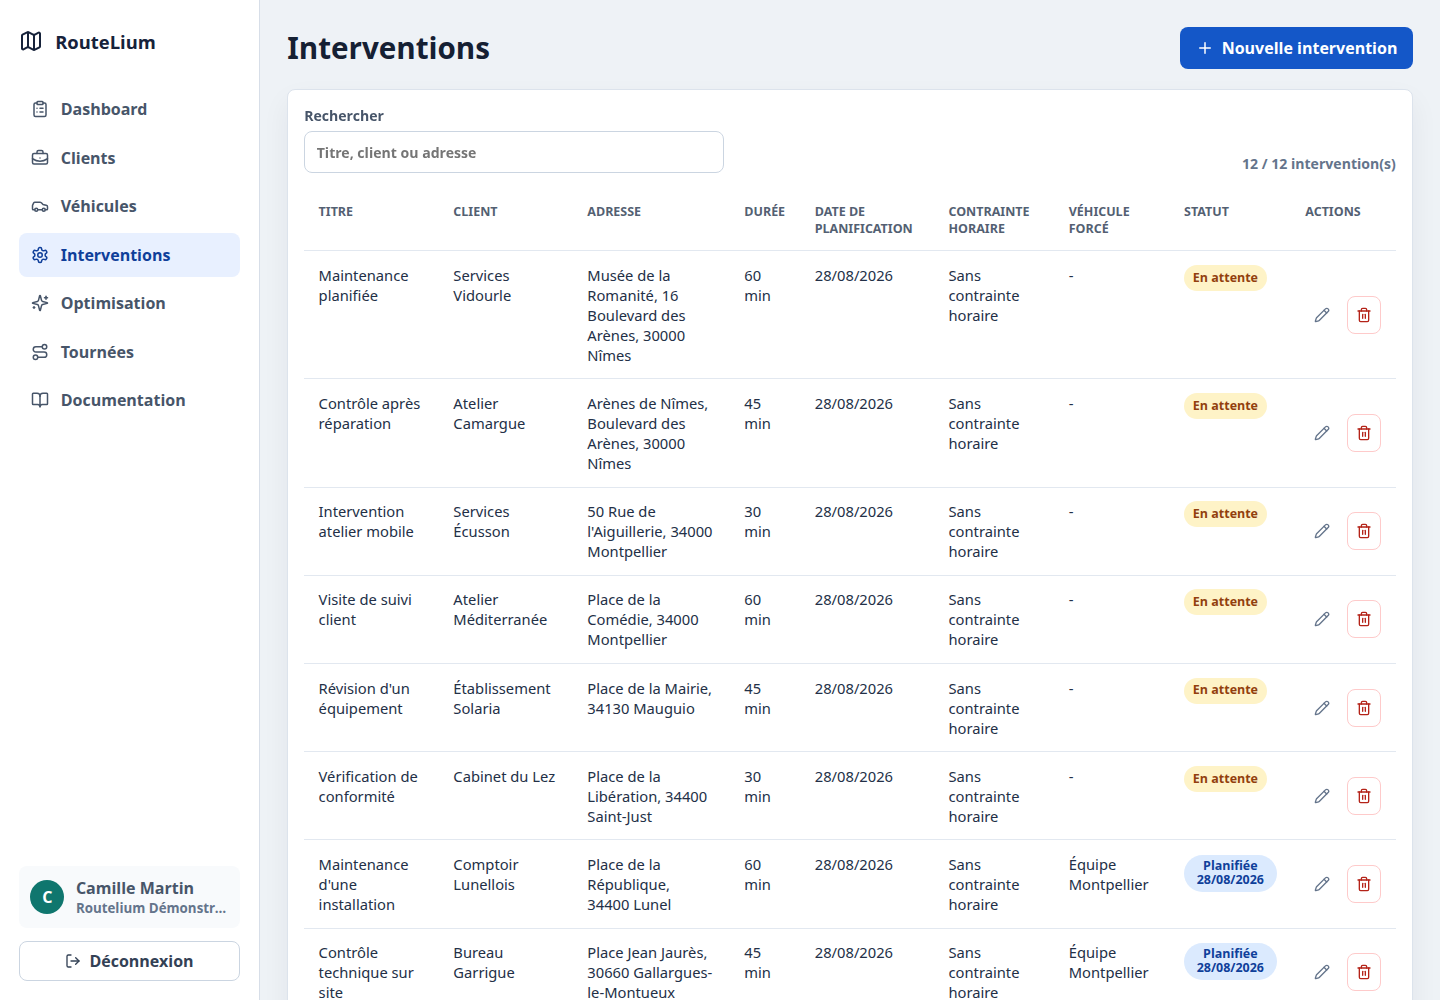This screenshot has height=1000, width=1440.
Task: Click the STATUT column header
Action: pyautogui.click(x=1206, y=212)
